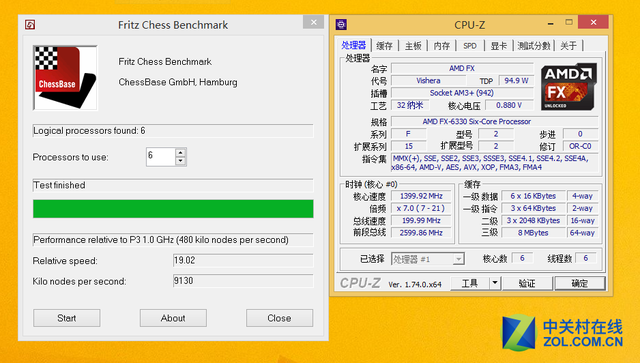Click the 2599.86 MHz front bus value
Image resolution: width=640 pixels, height=363 pixels.
tap(421, 233)
